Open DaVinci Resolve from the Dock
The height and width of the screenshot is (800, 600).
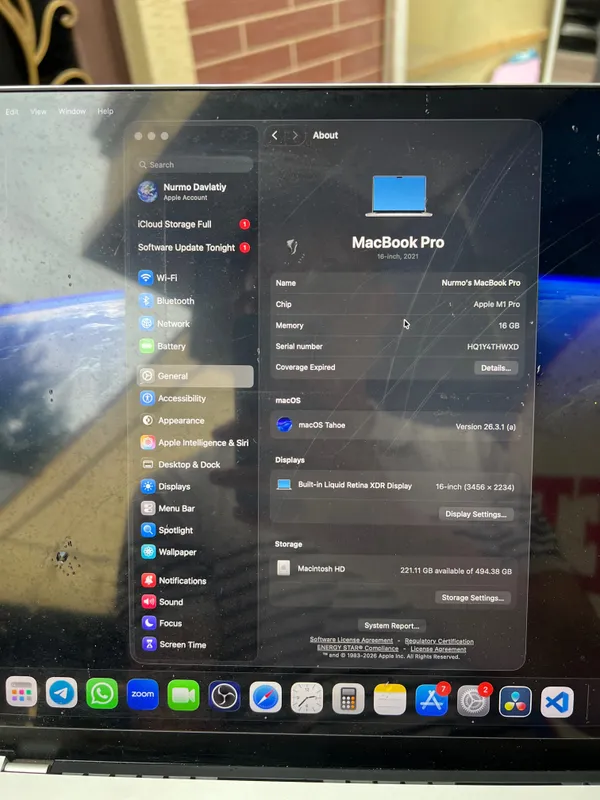pyautogui.click(x=515, y=702)
